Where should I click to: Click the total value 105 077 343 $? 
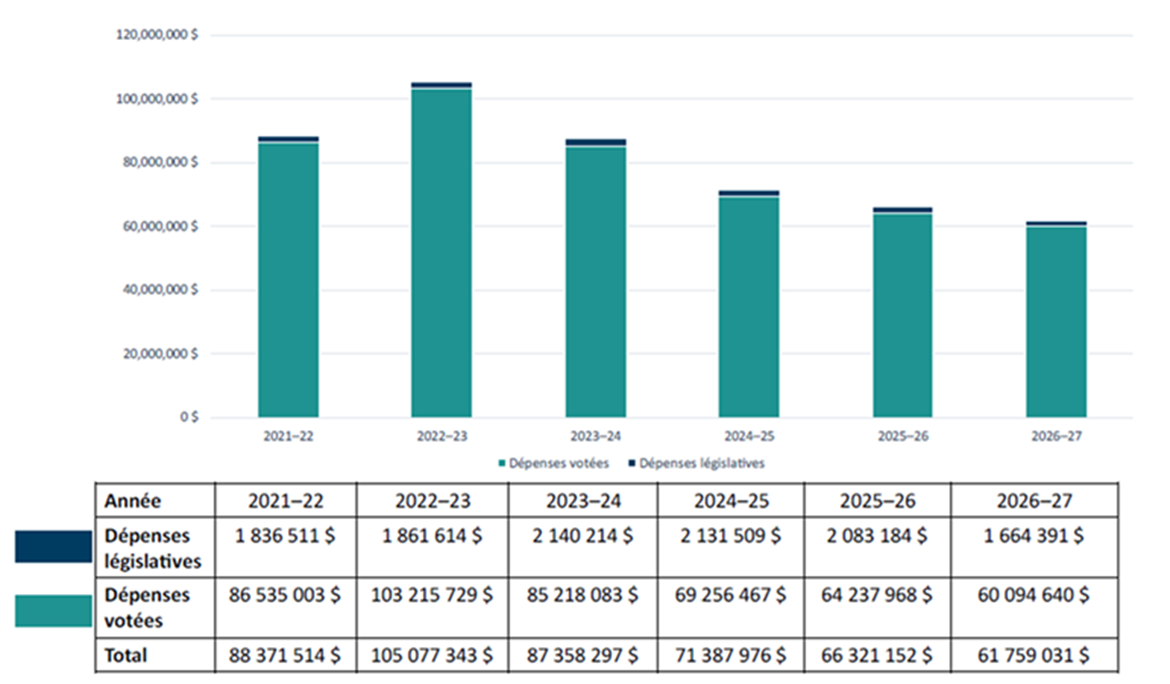pos(431,655)
